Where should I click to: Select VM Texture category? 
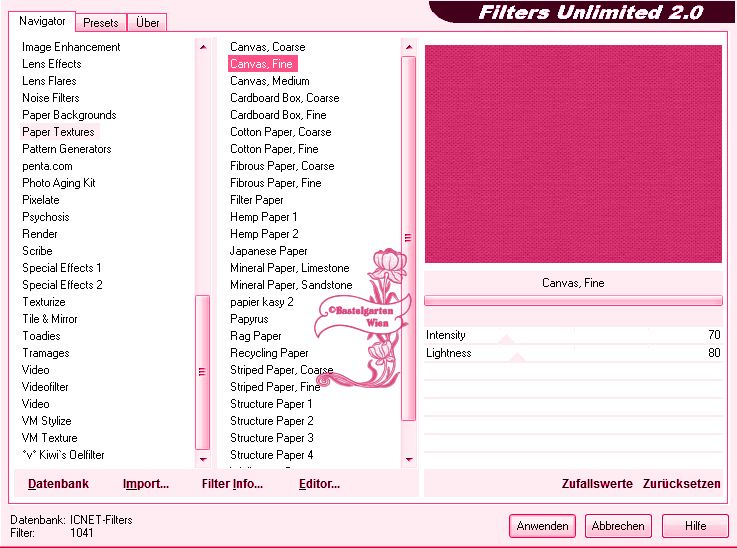pos(49,438)
